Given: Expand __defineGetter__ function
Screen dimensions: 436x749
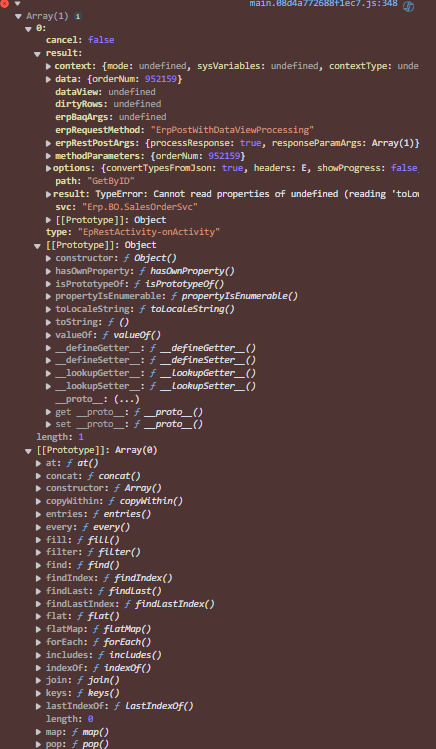Looking at the screenshot, I should pyautogui.click(x=49, y=348).
